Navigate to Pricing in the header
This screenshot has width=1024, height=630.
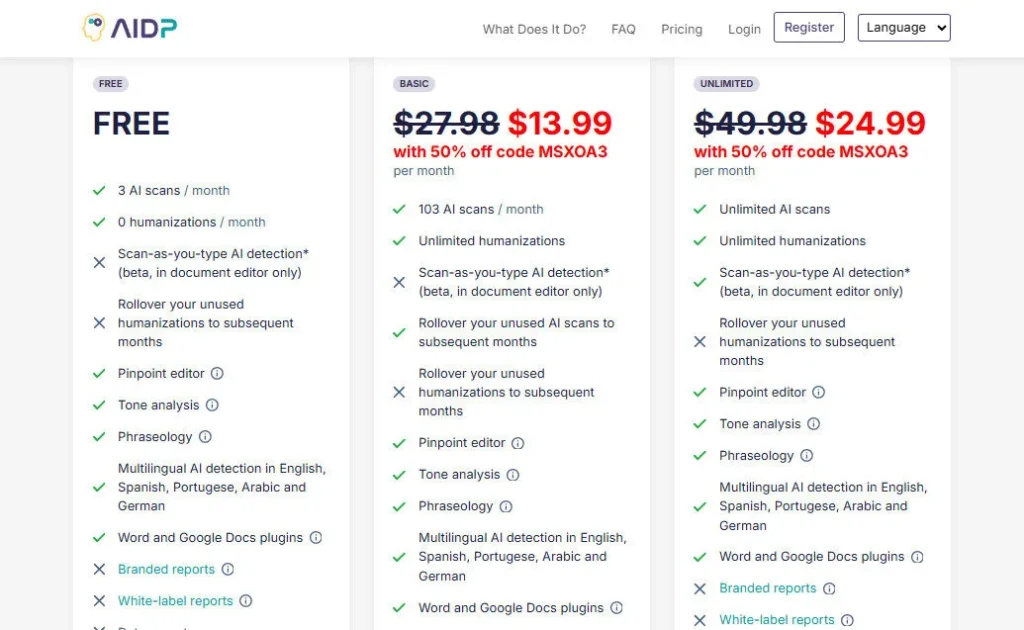pos(682,29)
